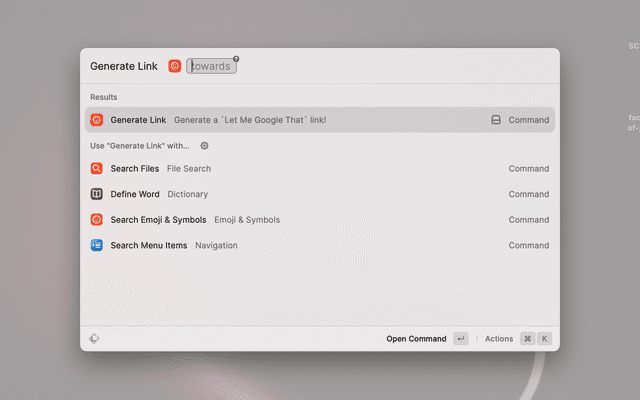Click the orange Generate Link icon in search bar

[x=175, y=66]
